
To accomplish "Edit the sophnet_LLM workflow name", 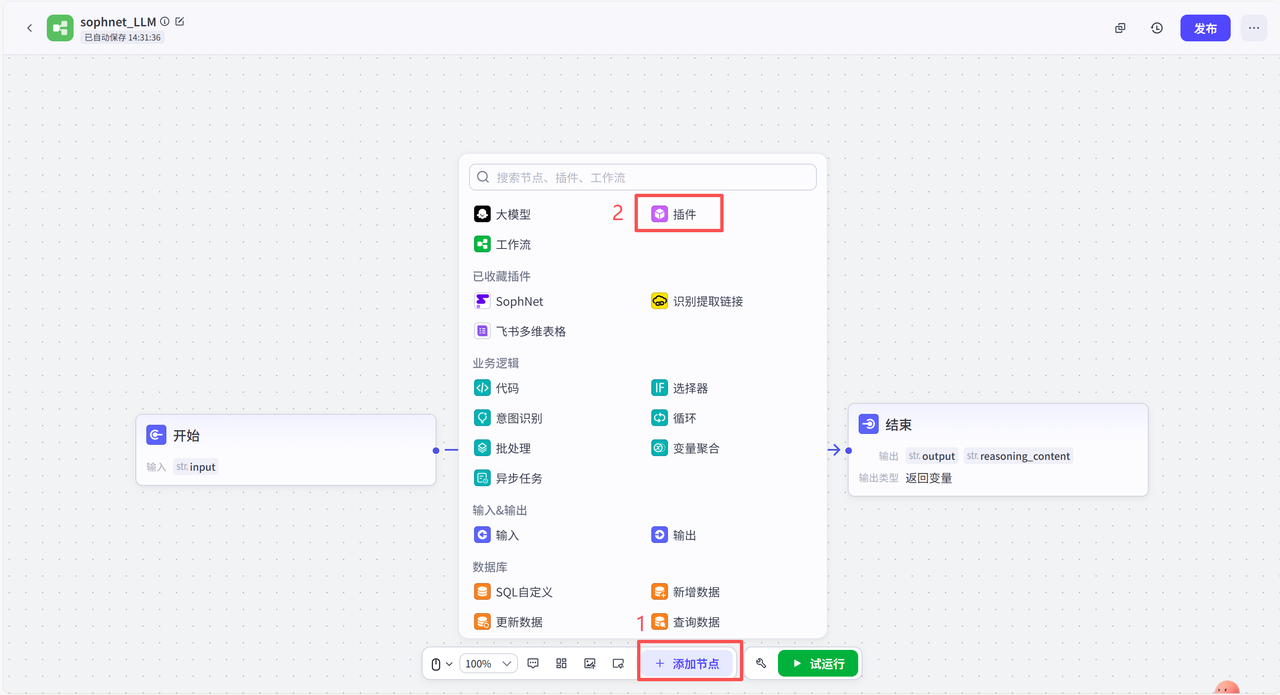I will click(180, 21).
